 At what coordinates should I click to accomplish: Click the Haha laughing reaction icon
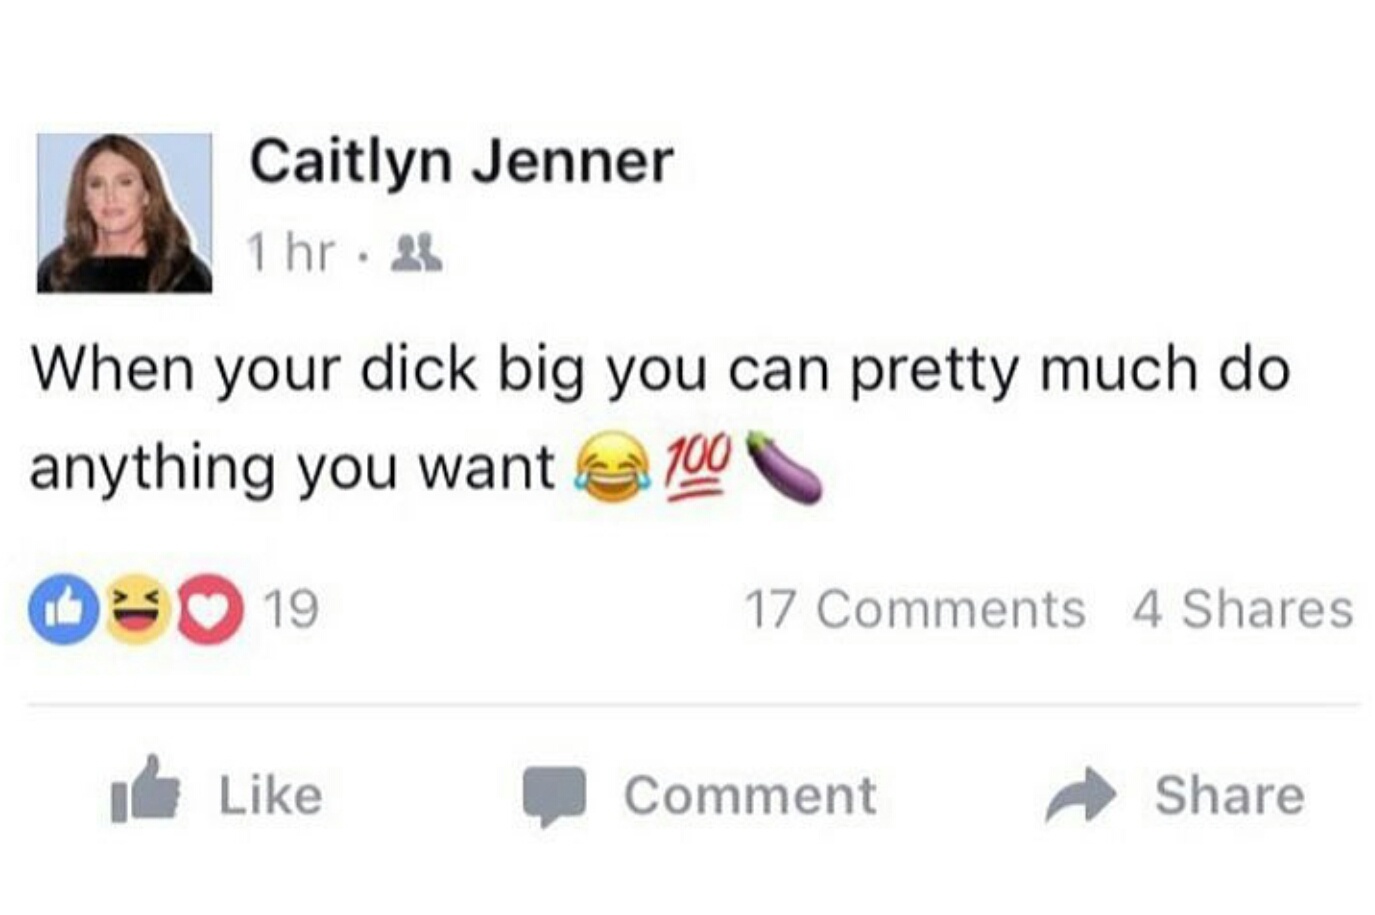[x=137, y=609]
